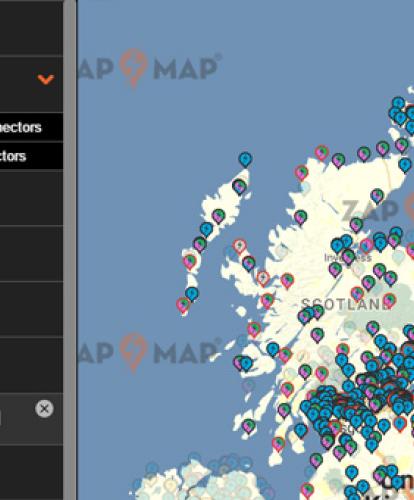Open the dark-outlined charger pin at Stornoway on Lewis
414x500 pixels.
(x=239, y=187)
